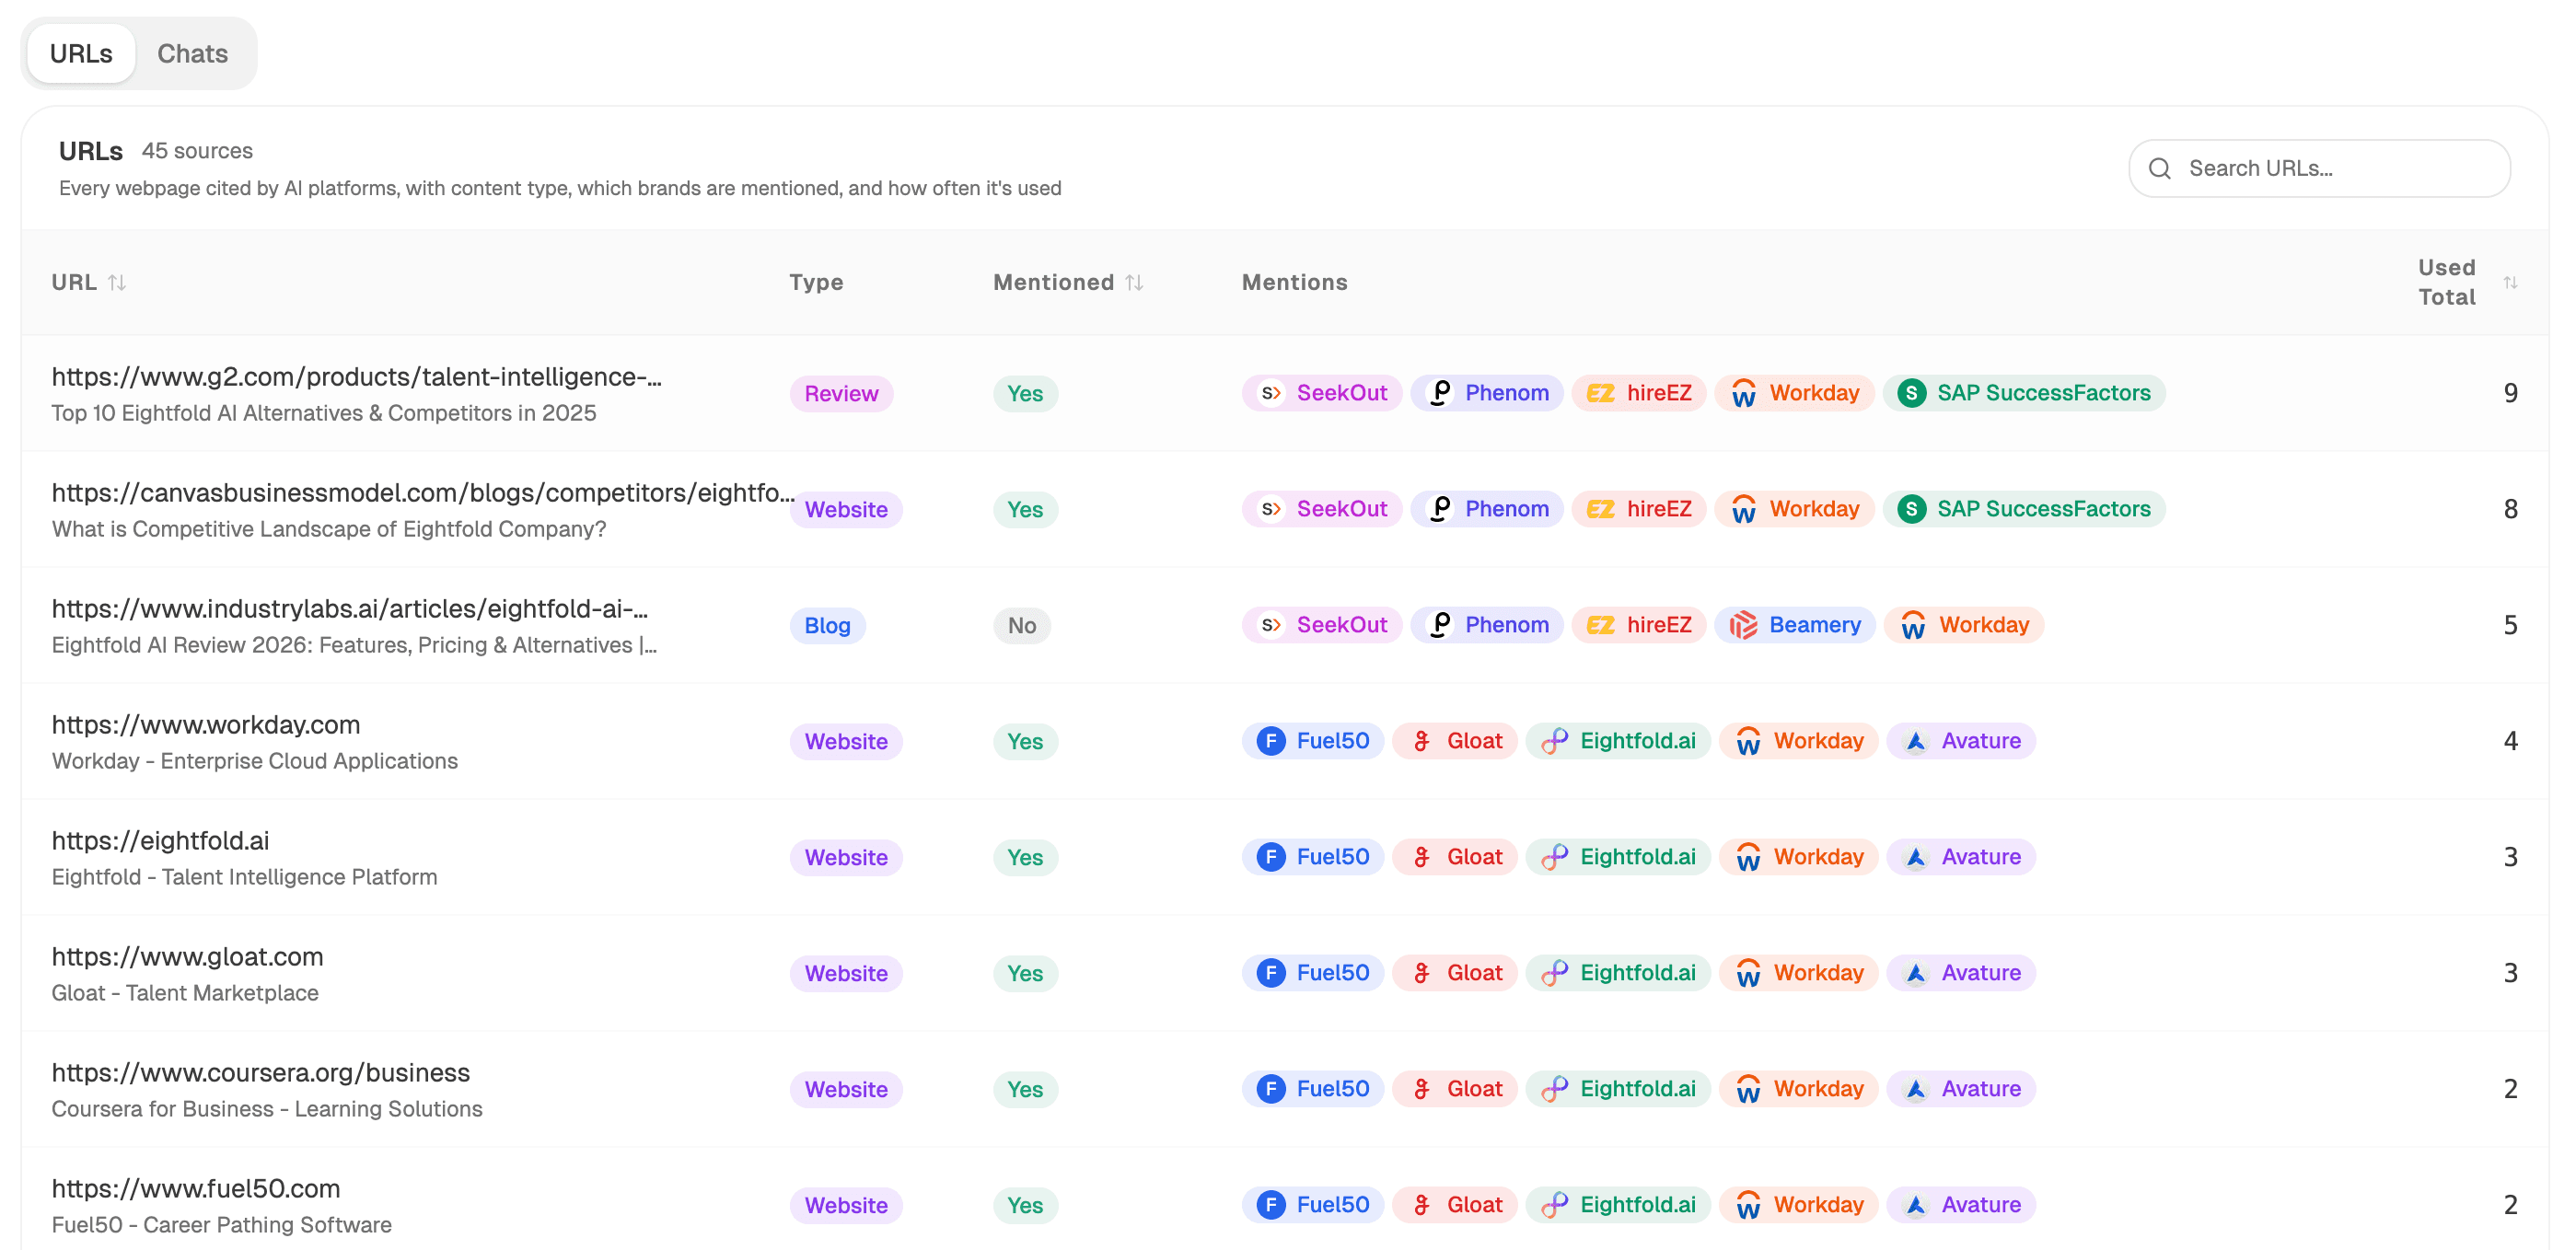This screenshot has width=2576, height=1250.
Task: Click '45 sources' count text
Action: [x=197, y=151]
